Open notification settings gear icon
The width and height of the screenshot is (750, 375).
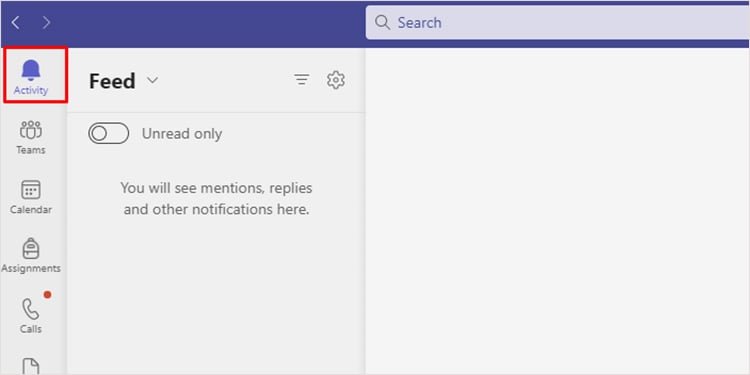coord(336,80)
